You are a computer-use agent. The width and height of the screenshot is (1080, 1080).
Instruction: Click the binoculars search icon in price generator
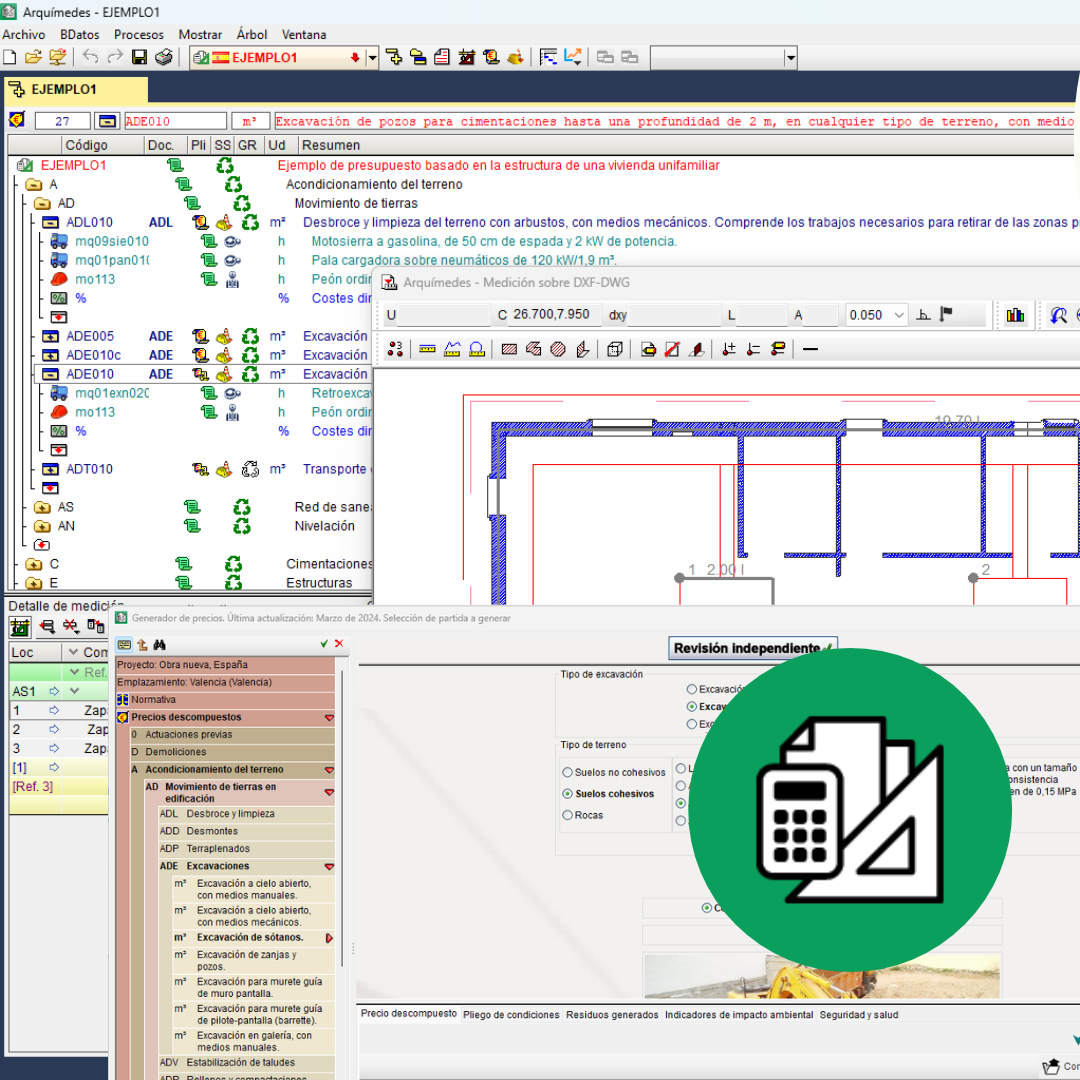(x=159, y=645)
